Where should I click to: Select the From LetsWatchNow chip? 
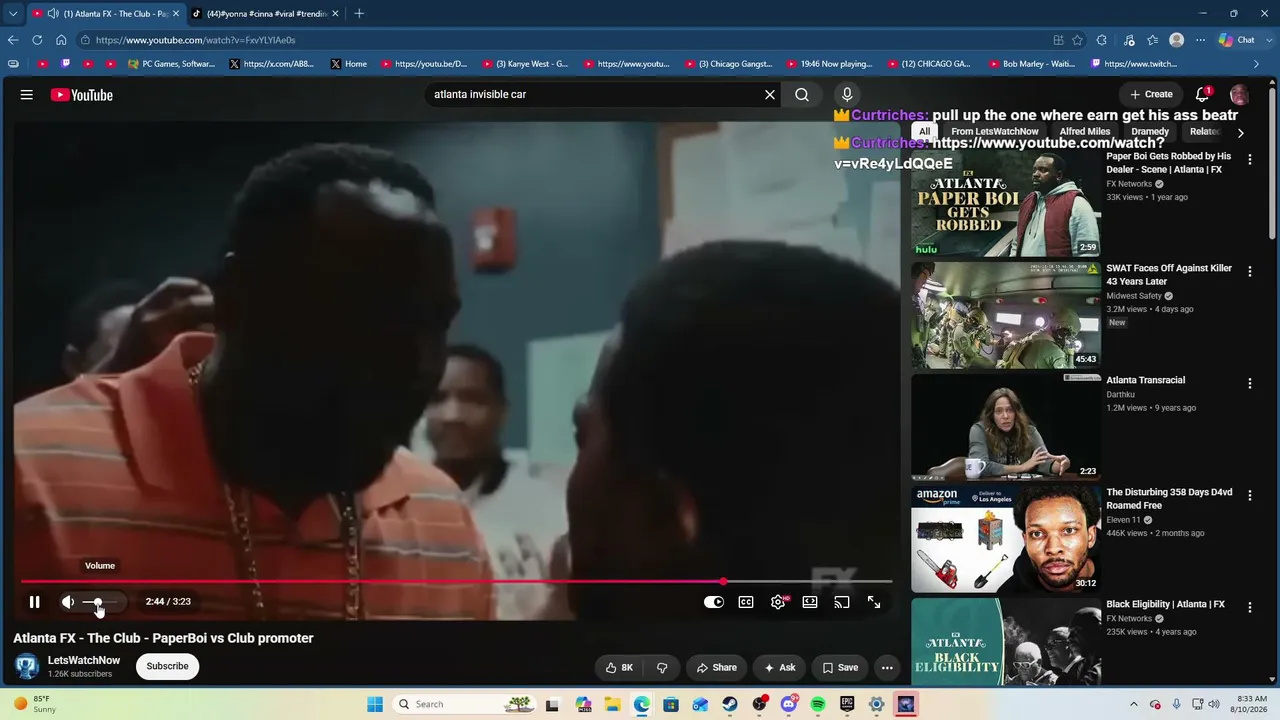tap(994, 132)
